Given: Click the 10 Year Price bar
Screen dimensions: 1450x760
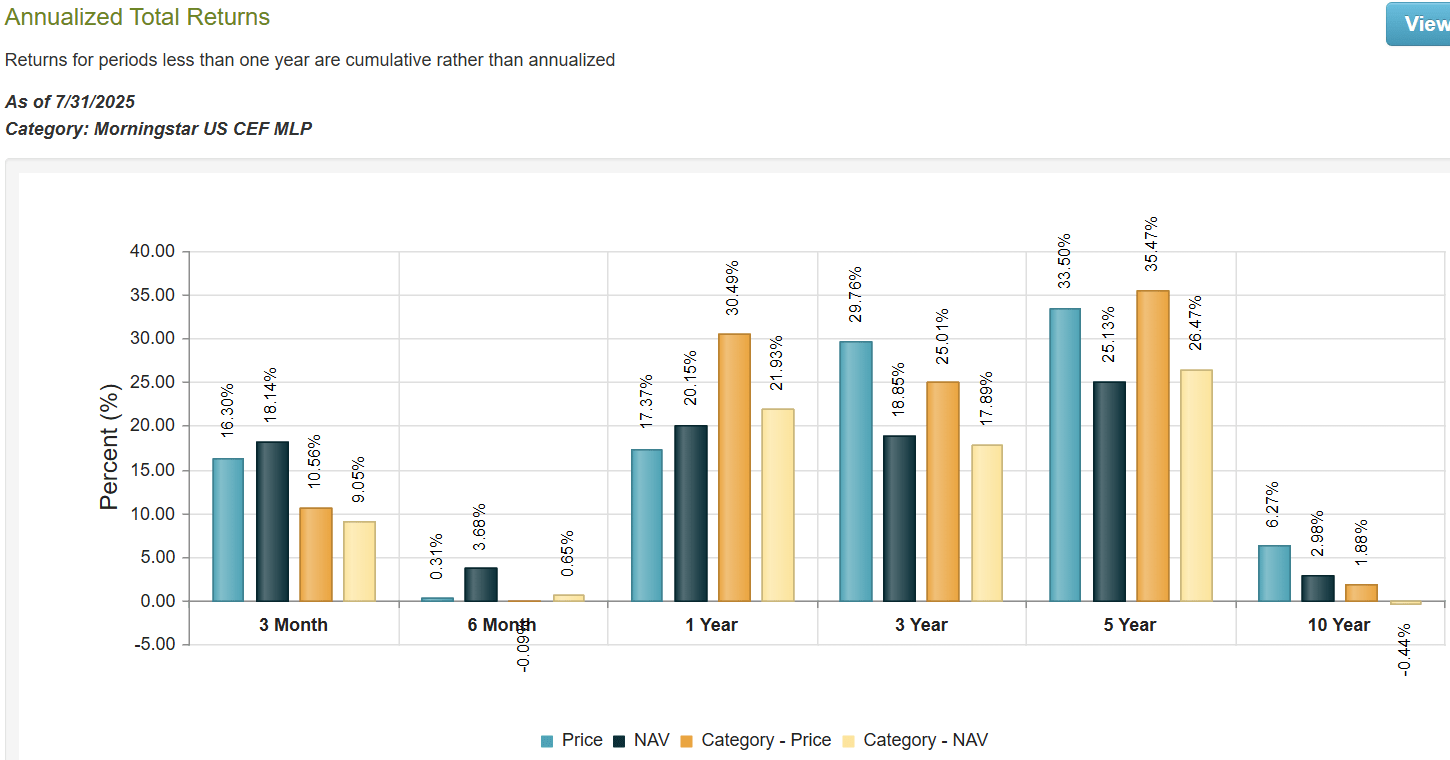Looking at the screenshot, I should click(x=1274, y=573).
